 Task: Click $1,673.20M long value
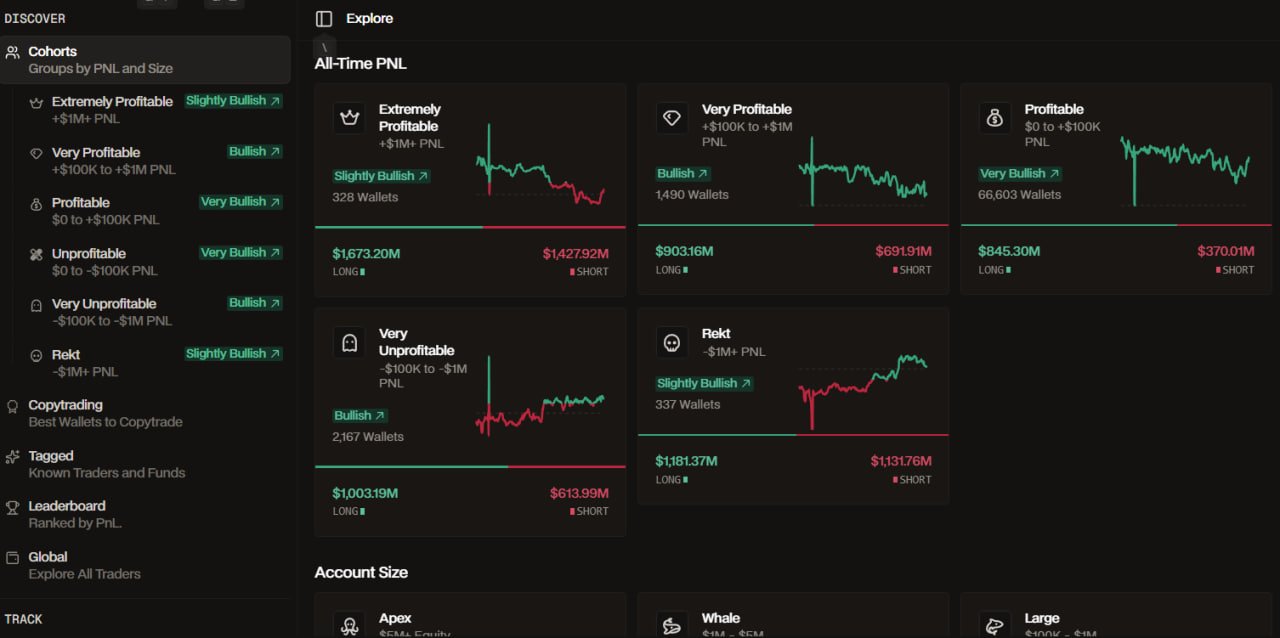pyautogui.click(x=366, y=254)
